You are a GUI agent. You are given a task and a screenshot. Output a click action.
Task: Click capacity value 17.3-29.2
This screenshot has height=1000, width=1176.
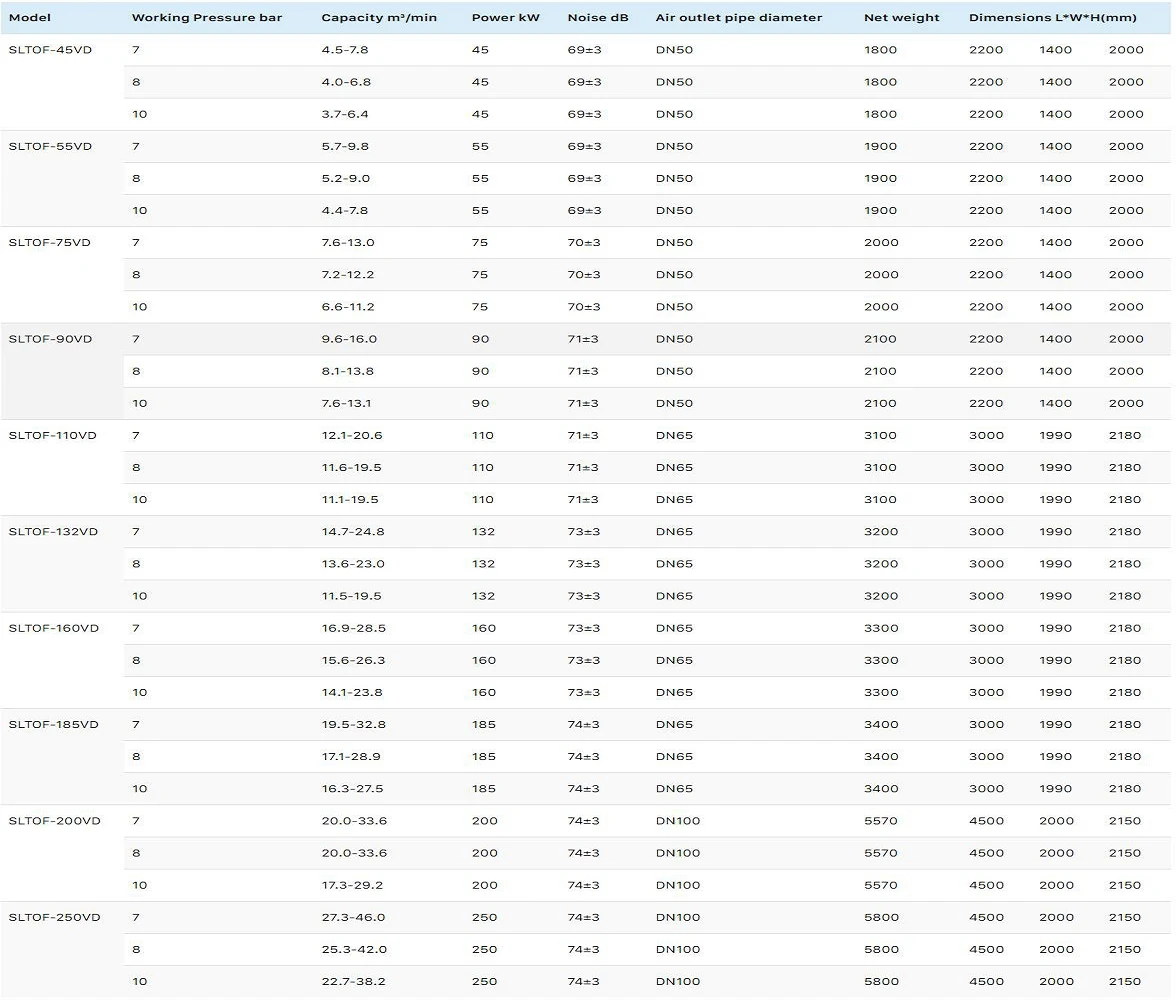[x=352, y=885]
